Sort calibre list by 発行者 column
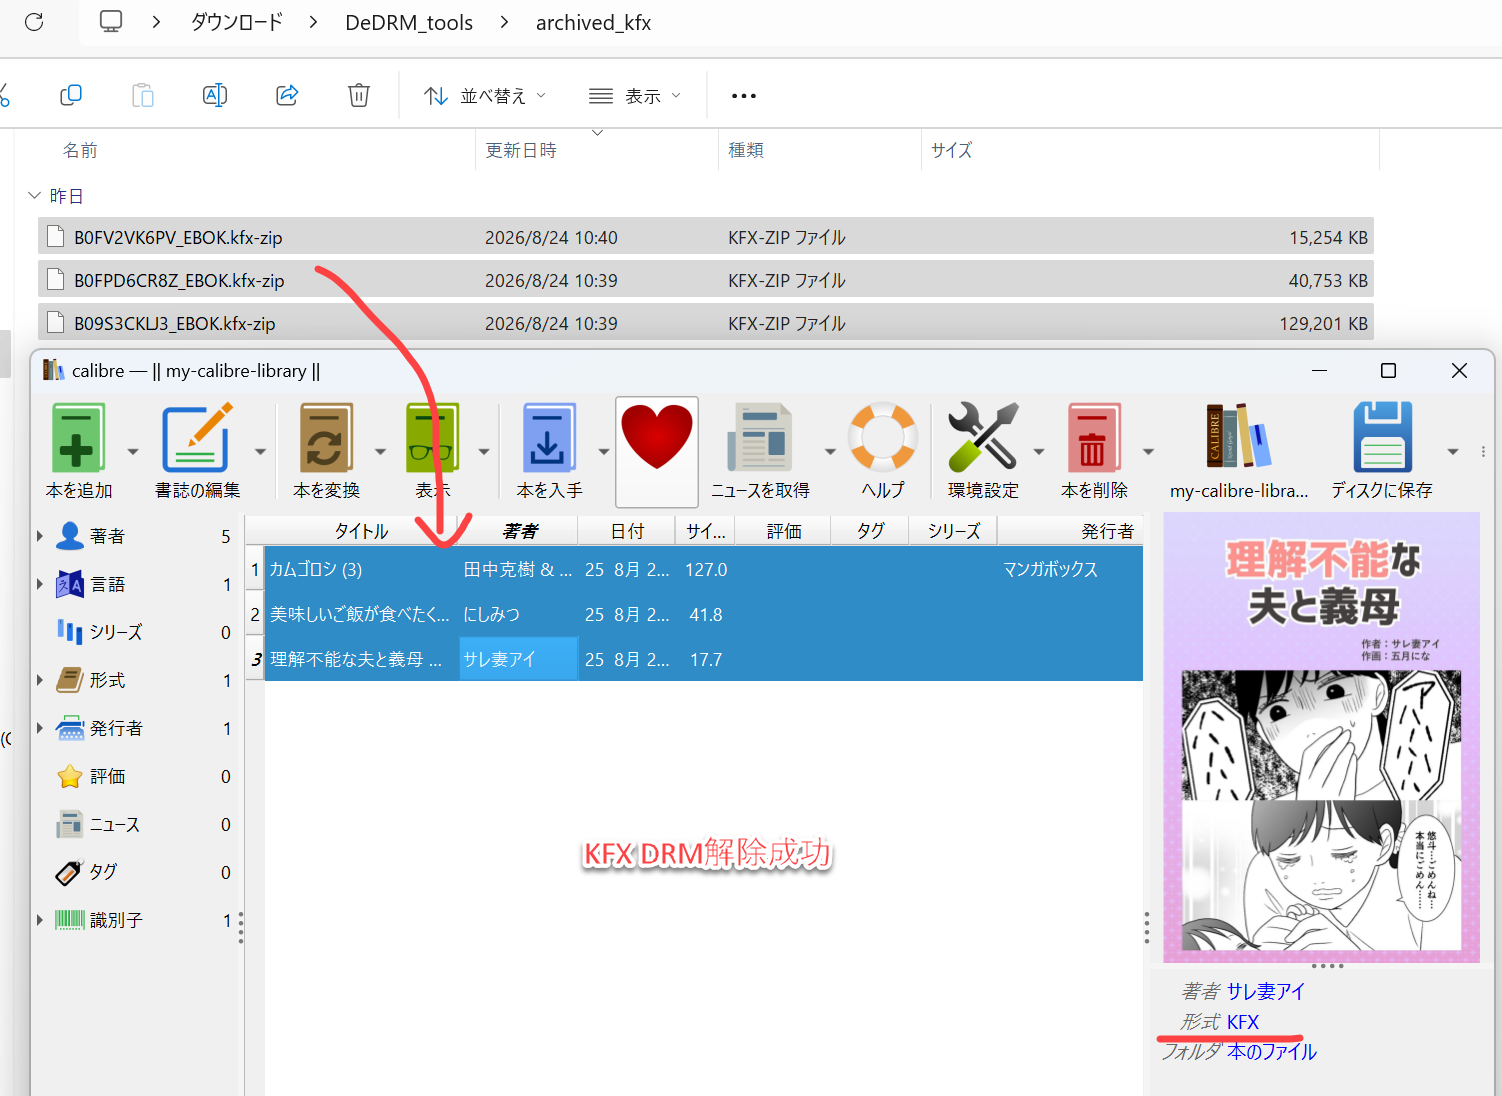Viewport: 1502px width, 1096px height. pos(1070,531)
